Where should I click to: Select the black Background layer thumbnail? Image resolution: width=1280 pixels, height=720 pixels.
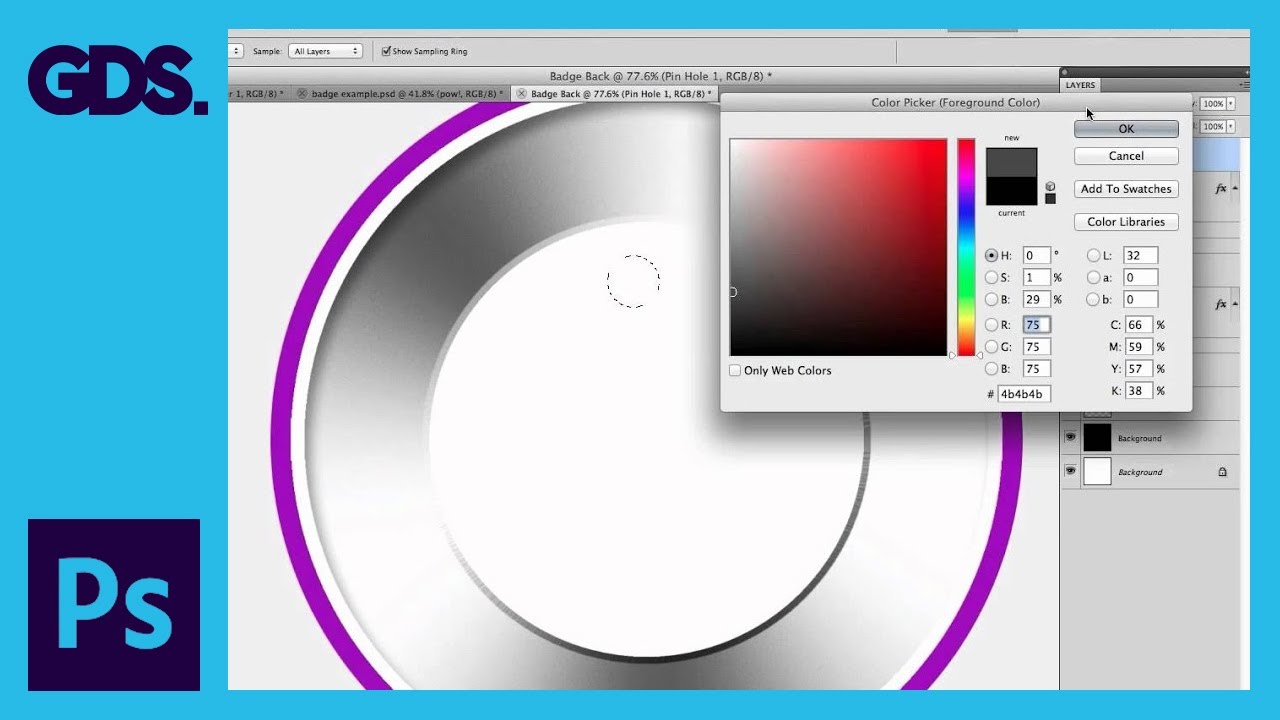click(x=1097, y=438)
